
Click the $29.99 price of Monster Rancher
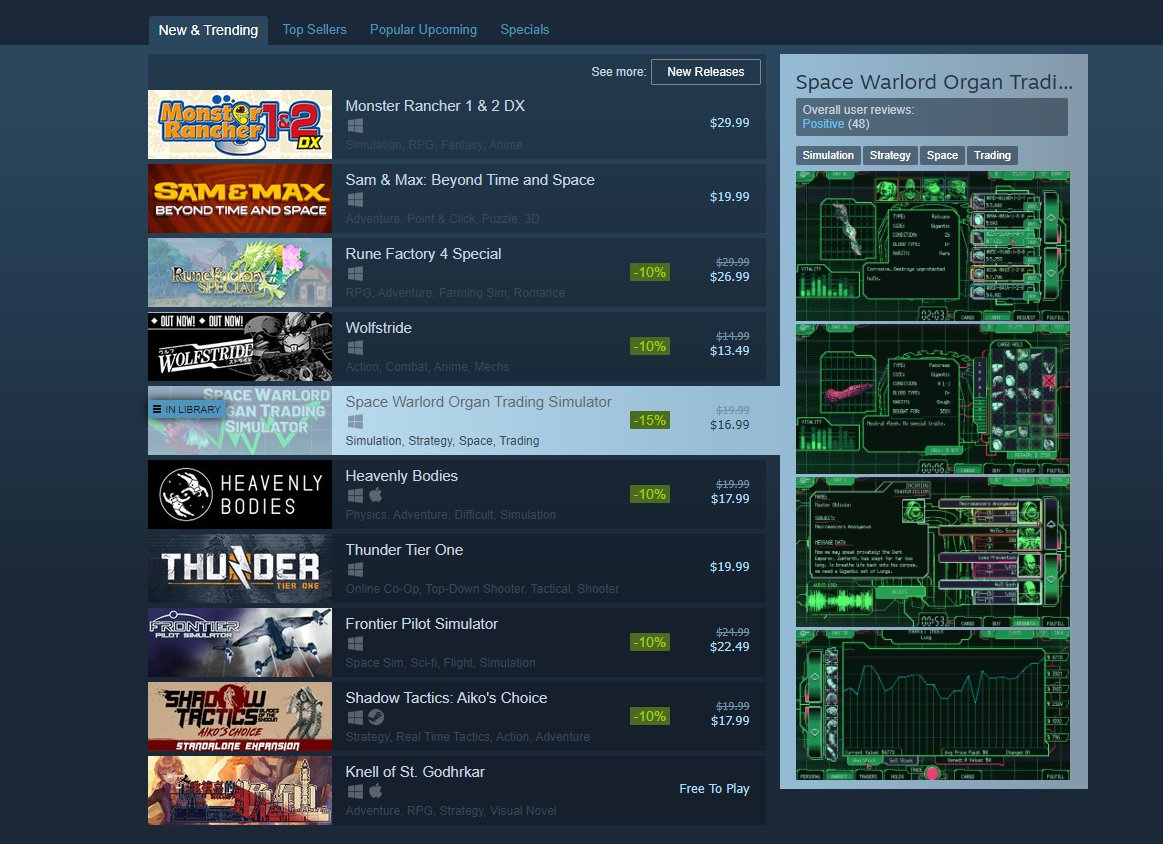[x=729, y=123]
